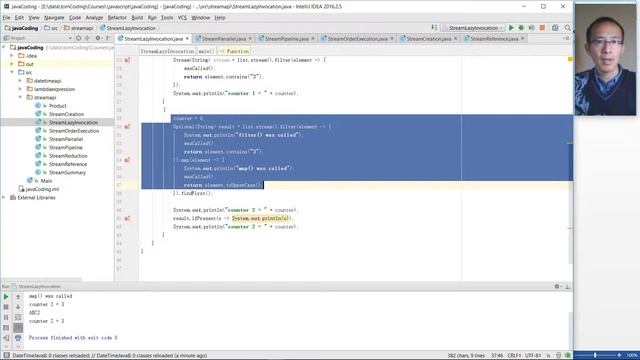This screenshot has width=640, height=360.
Task: Open StreamReduction in the project tree
Action: 68,156
